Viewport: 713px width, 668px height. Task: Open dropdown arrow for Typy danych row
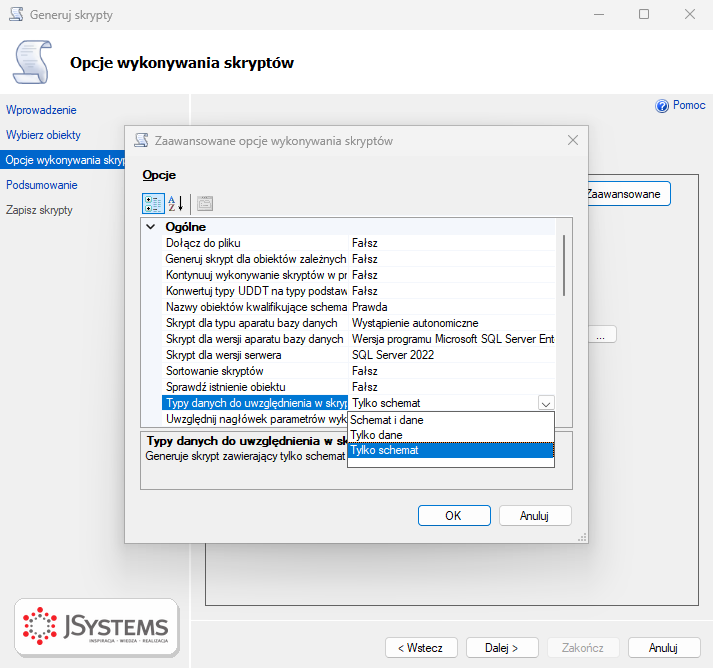[x=546, y=403]
